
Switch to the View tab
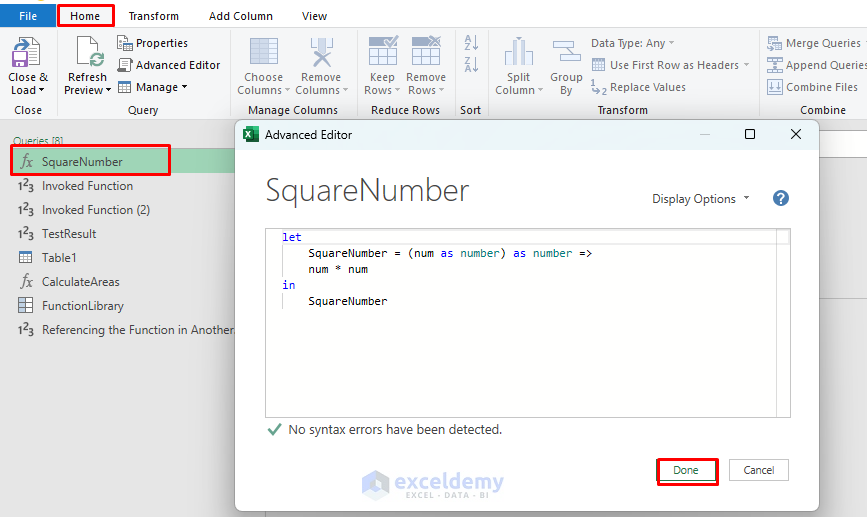[314, 16]
